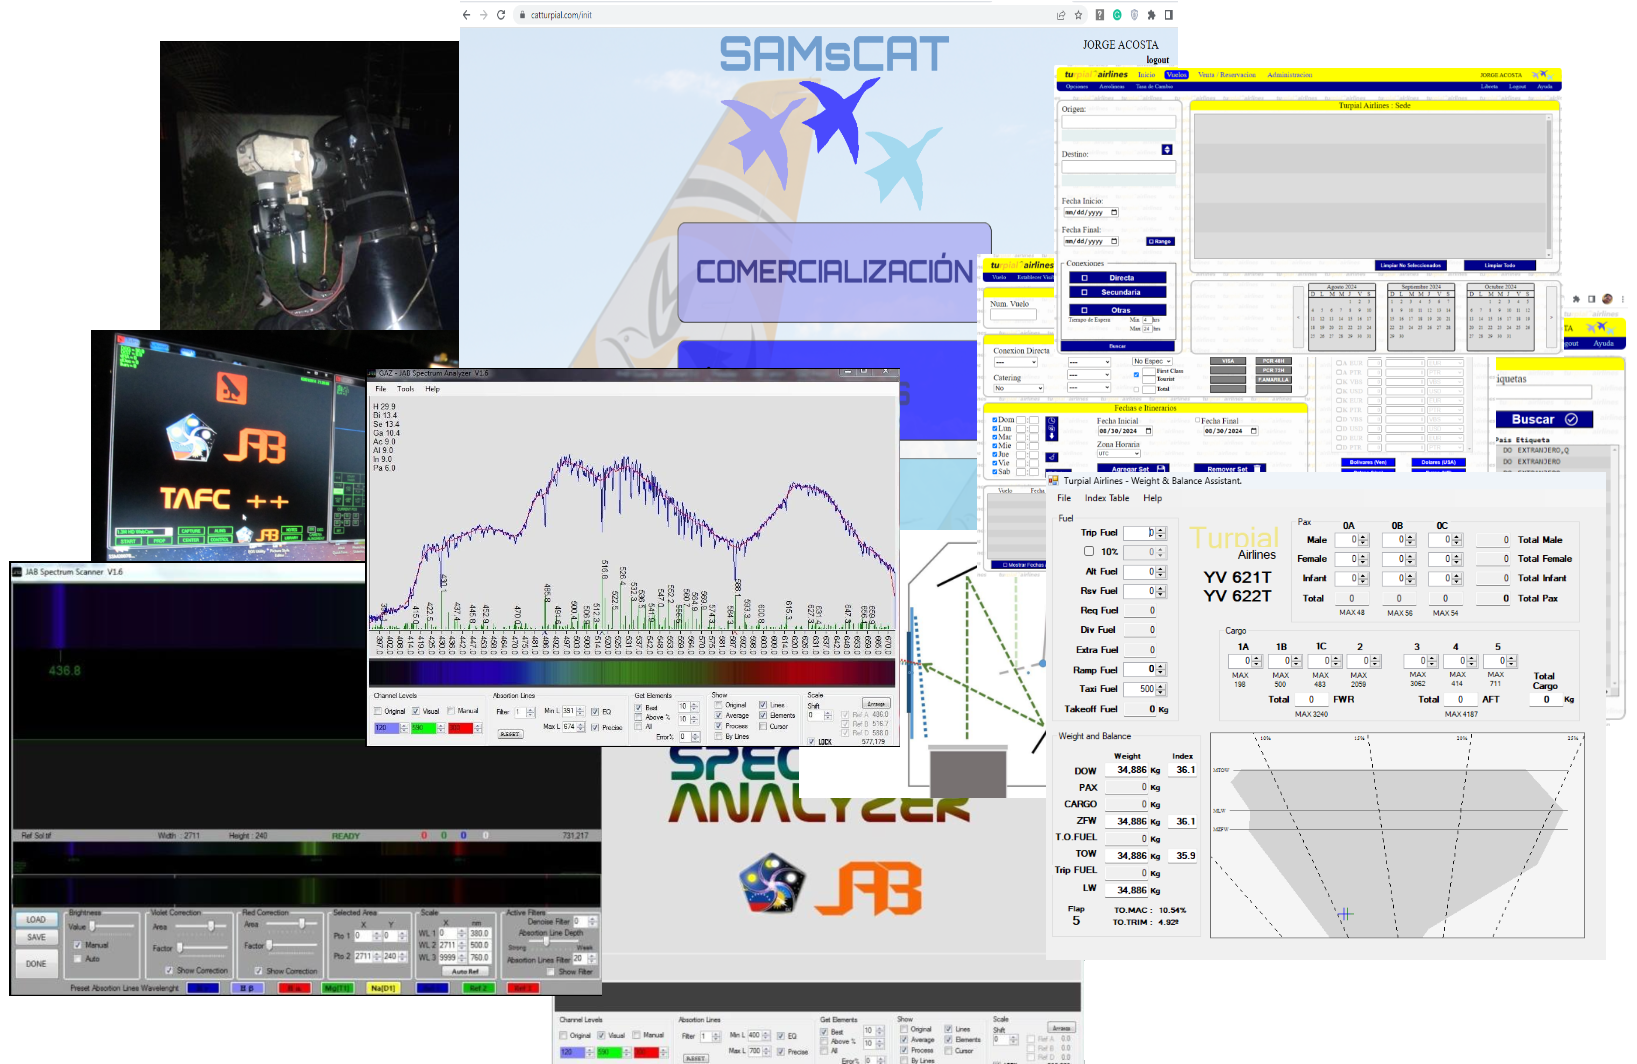
Task: Click the Arrange icon in the Scale panel
Action: 875,703
